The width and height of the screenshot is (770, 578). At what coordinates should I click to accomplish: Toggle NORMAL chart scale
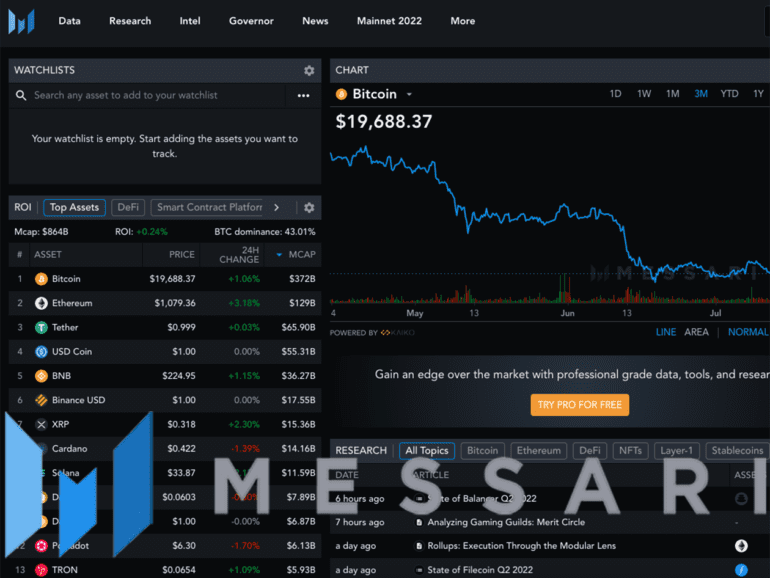[748, 332]
